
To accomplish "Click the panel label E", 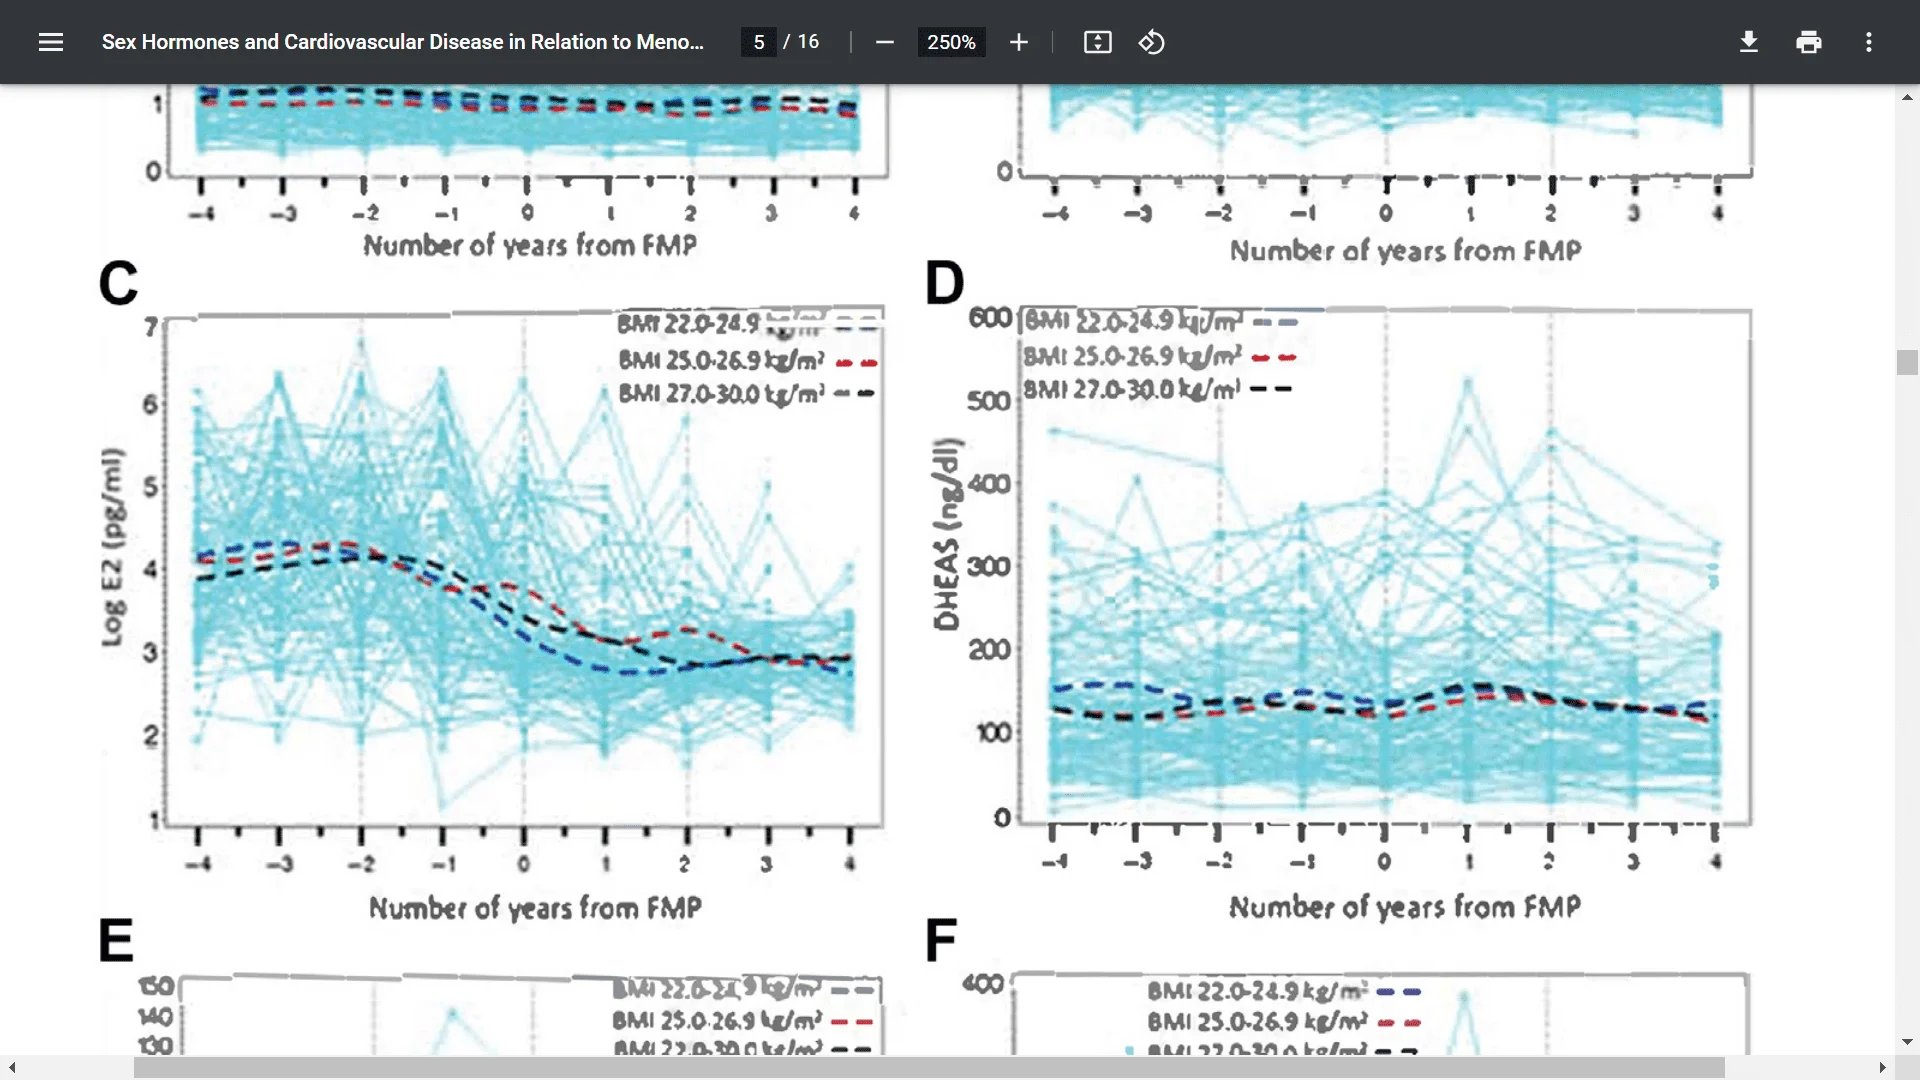I will coord(116,941).
